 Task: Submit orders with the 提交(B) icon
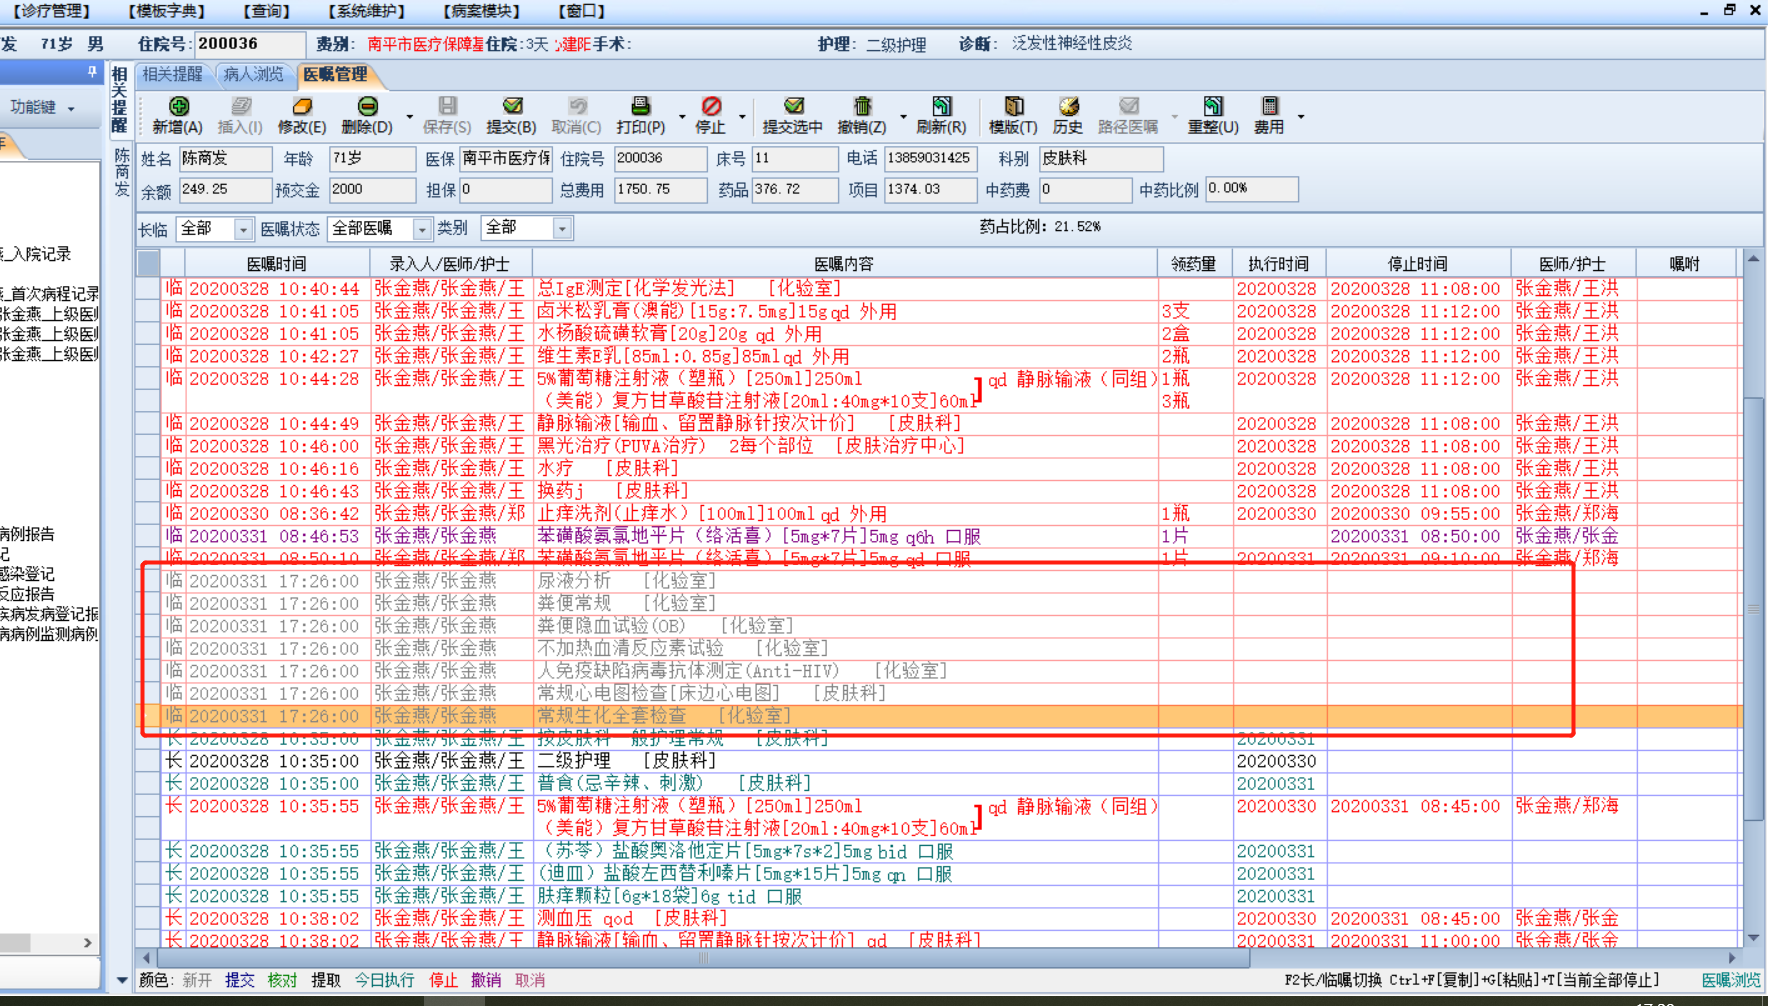tap(512, 106)
